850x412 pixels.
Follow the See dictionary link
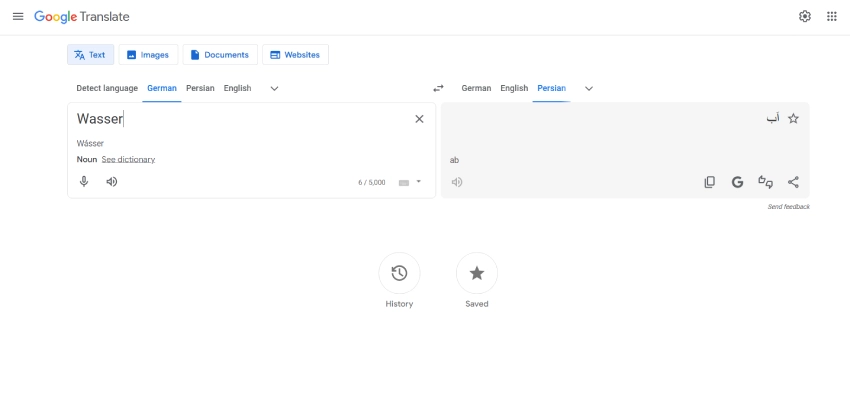(x=128, y=159)
